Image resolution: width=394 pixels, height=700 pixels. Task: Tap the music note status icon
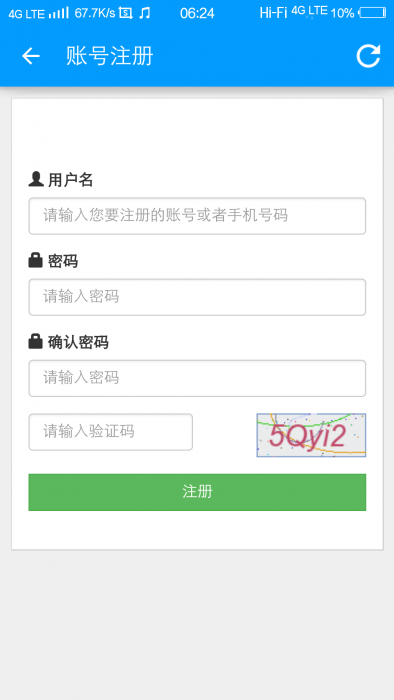(x=144, y=13)
